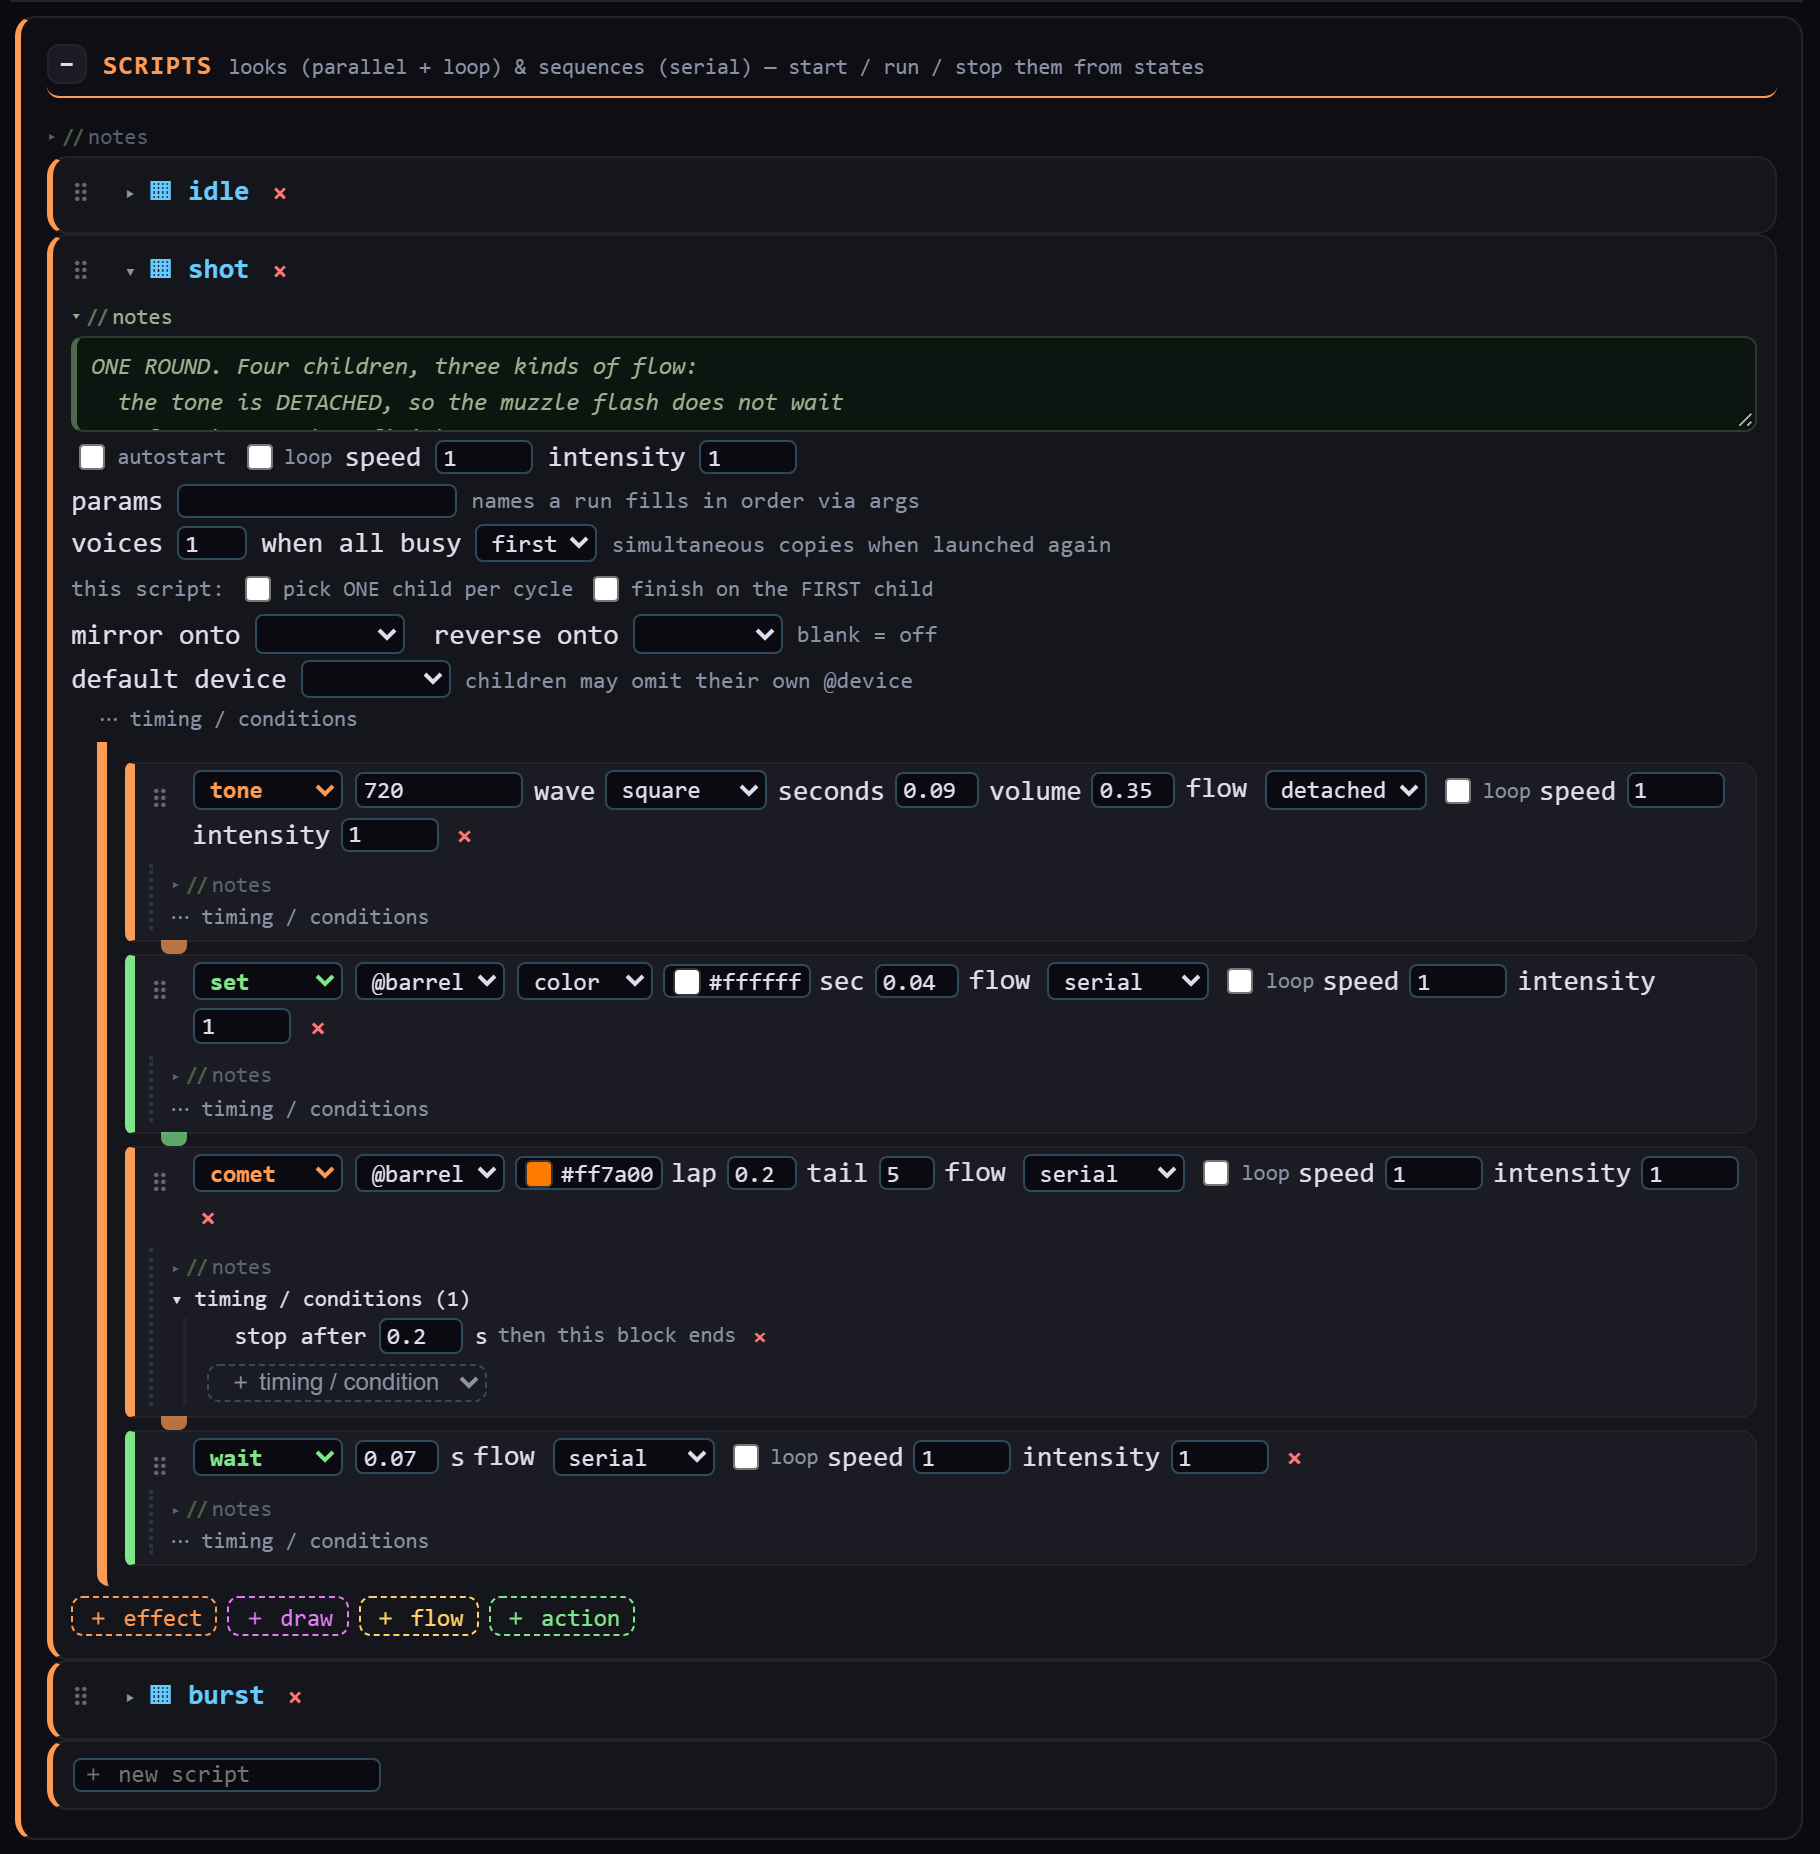Toggle the shot script loop checkbox
The height and width of the screenshot is (1854, 1820).
click(260, 457)
